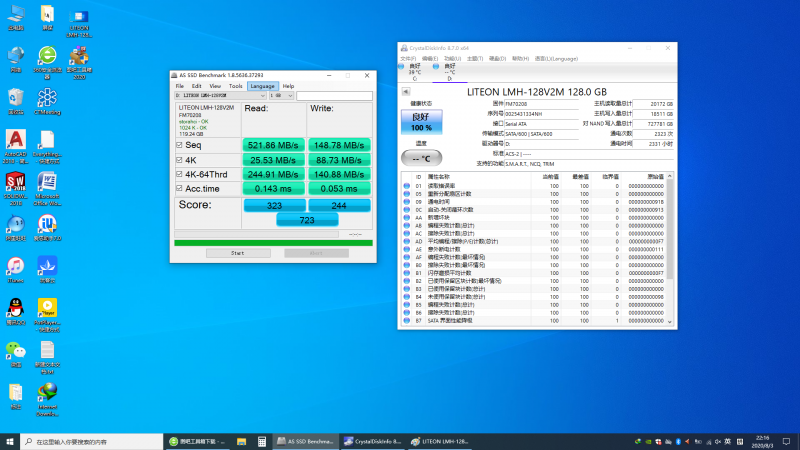Viewport: 800px width, 450px height.
Task: Select the Recycle Bin desktop icon
Action: tap(16, 101)
